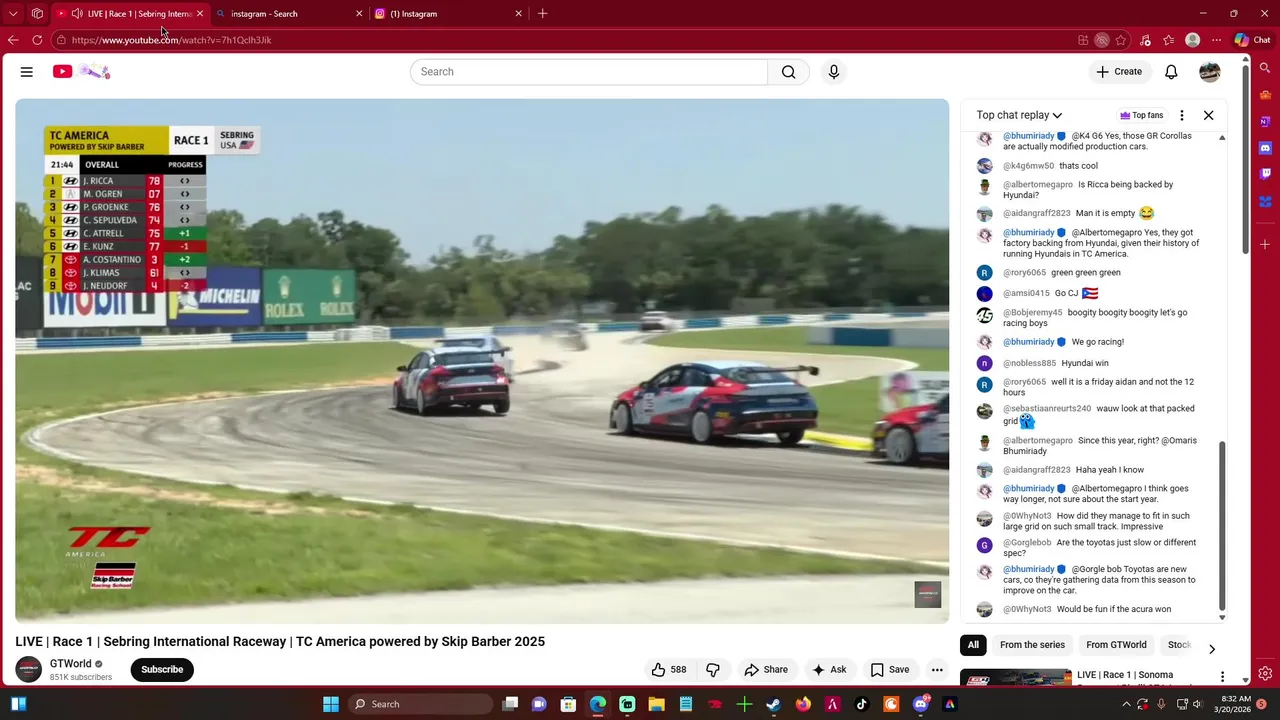
Task: Go back to previous page
Action: (13, 40)
